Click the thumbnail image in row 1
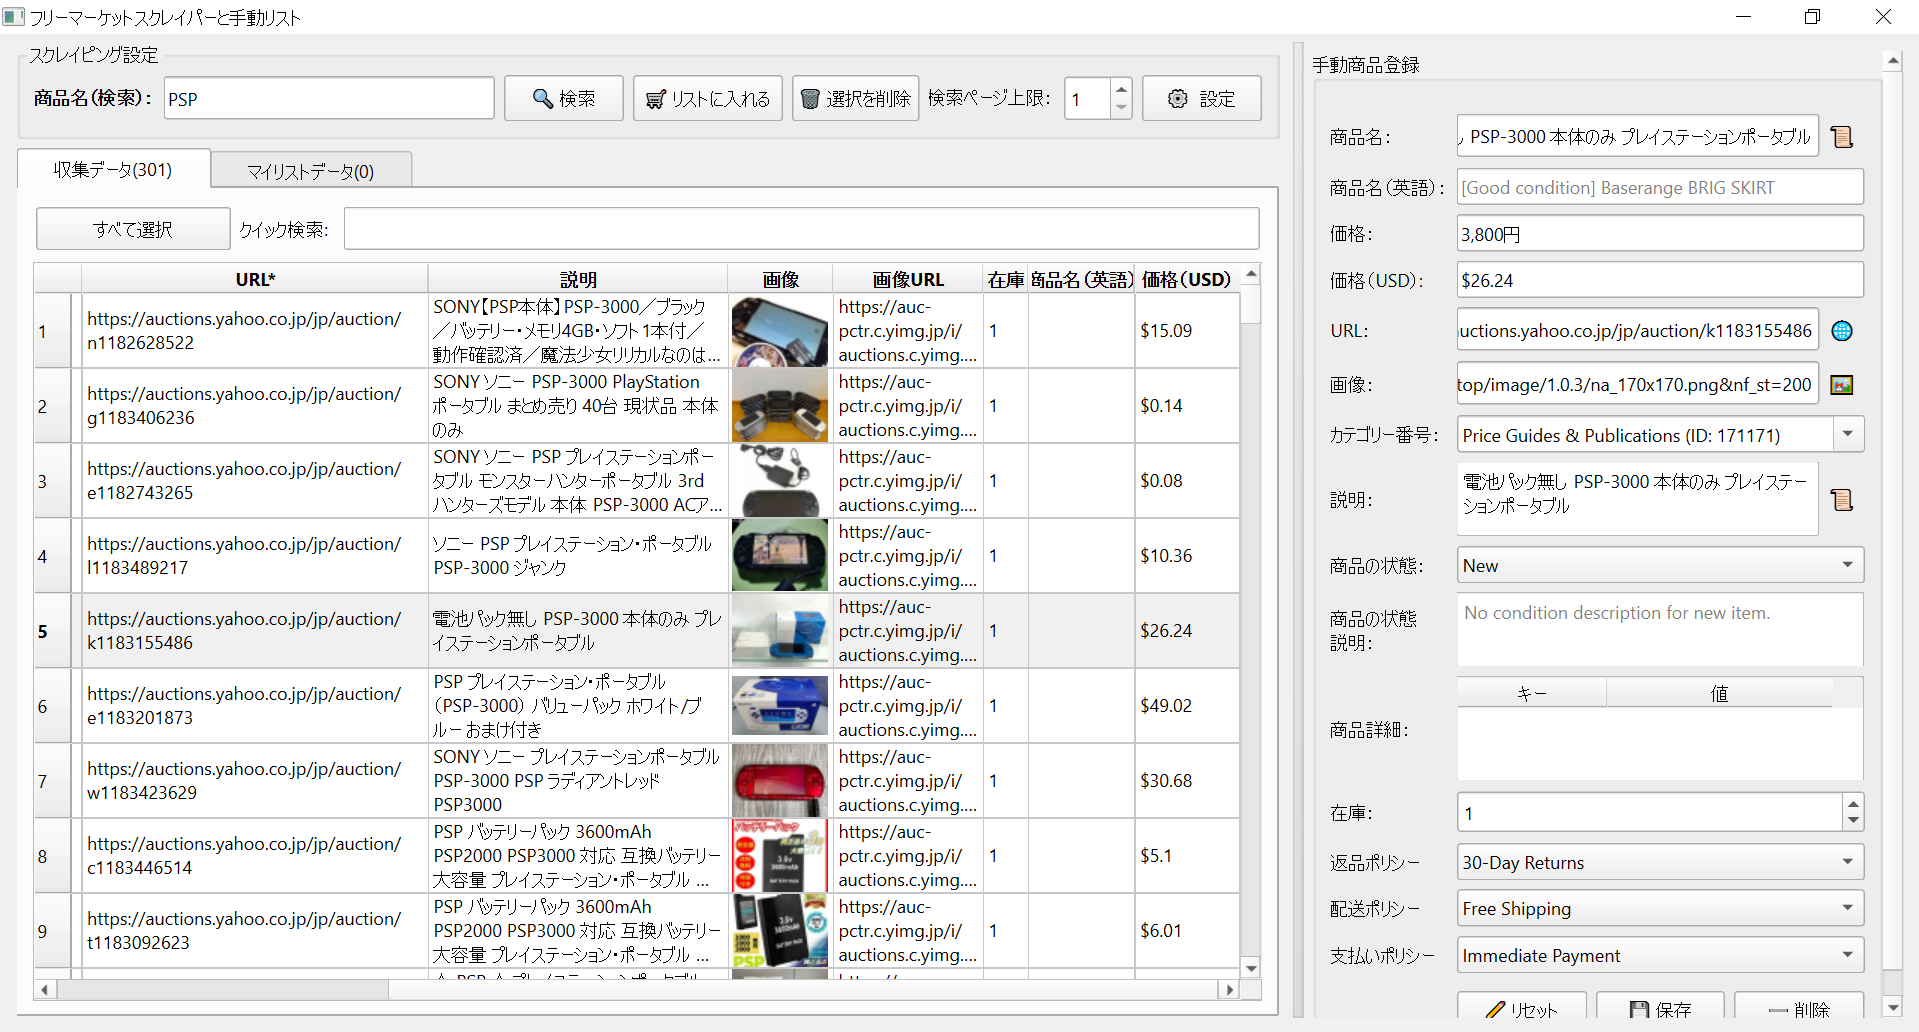The image size is (1919, 1032). [x=780, y=331]
